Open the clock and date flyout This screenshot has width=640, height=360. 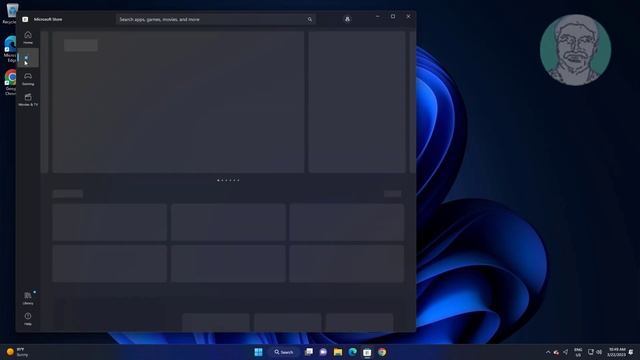coord(616,352)
